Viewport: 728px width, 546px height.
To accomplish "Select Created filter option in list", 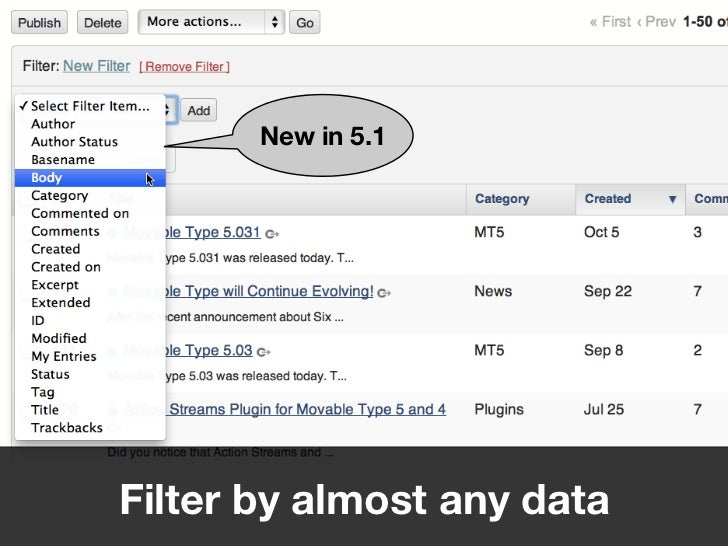I will (90, 249).
